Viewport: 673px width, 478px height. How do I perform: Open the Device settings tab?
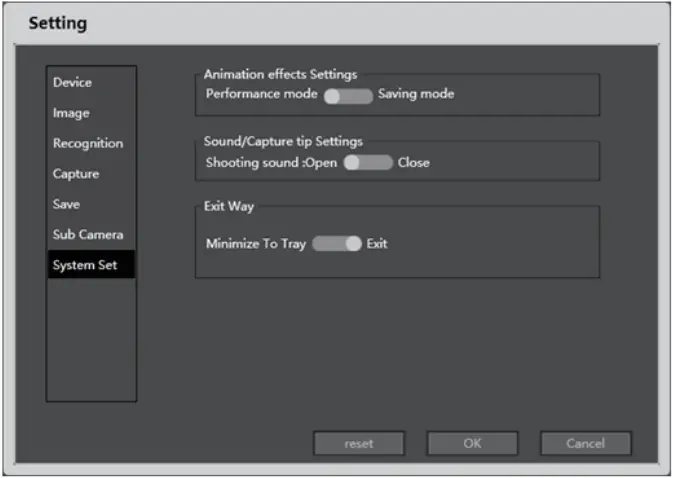pos(72,82)
